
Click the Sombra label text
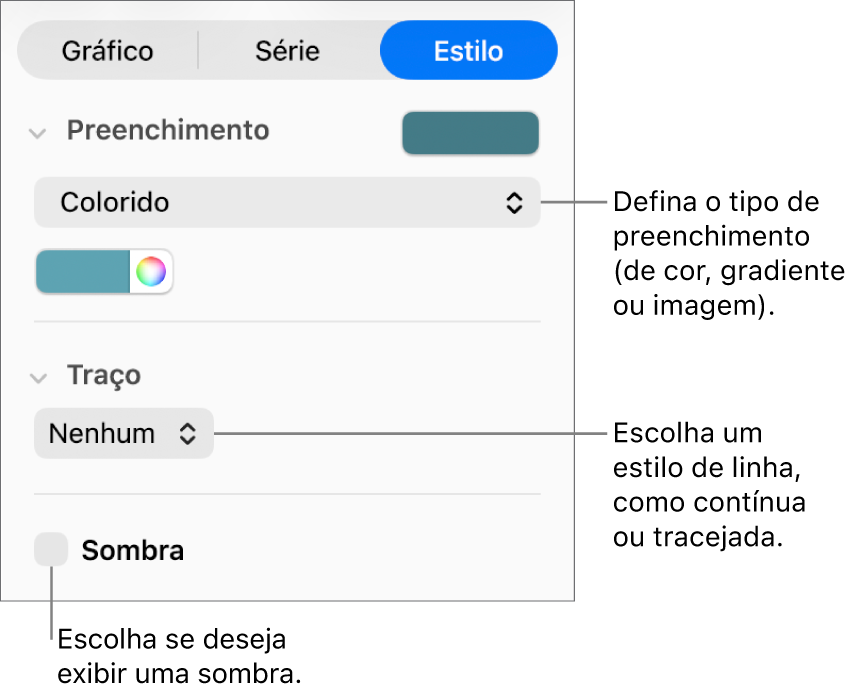tap(132, 549)
